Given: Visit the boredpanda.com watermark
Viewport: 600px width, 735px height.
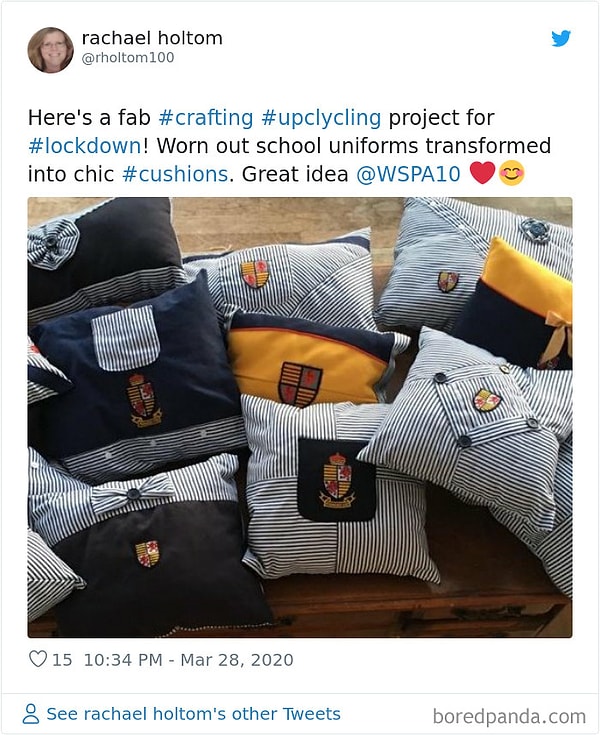Looking at the screenshot, I should click(509, 716).
